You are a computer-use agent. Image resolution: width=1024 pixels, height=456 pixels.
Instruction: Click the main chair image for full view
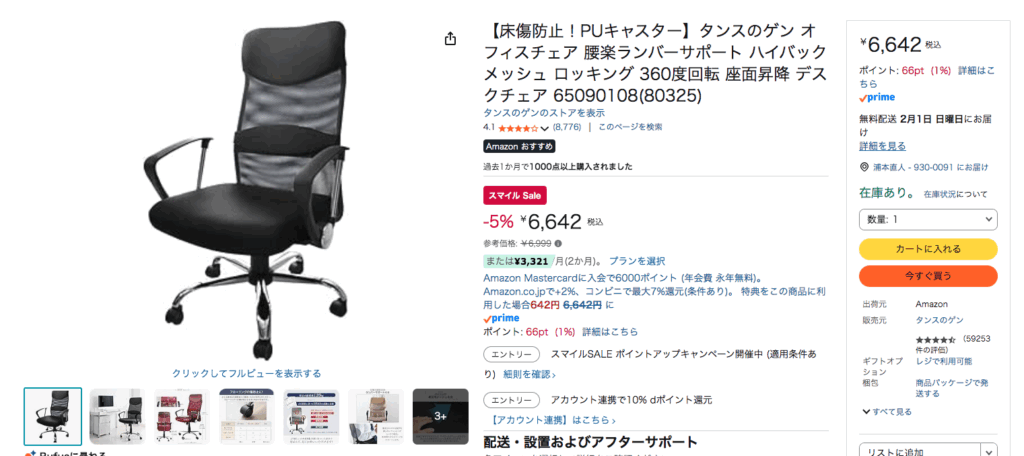click(x=246, y=189)
